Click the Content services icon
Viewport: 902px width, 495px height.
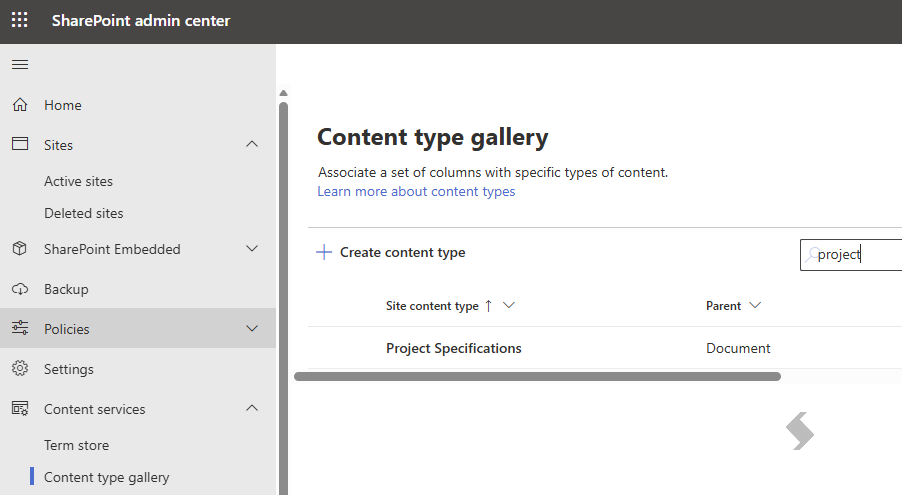(20, 409)
